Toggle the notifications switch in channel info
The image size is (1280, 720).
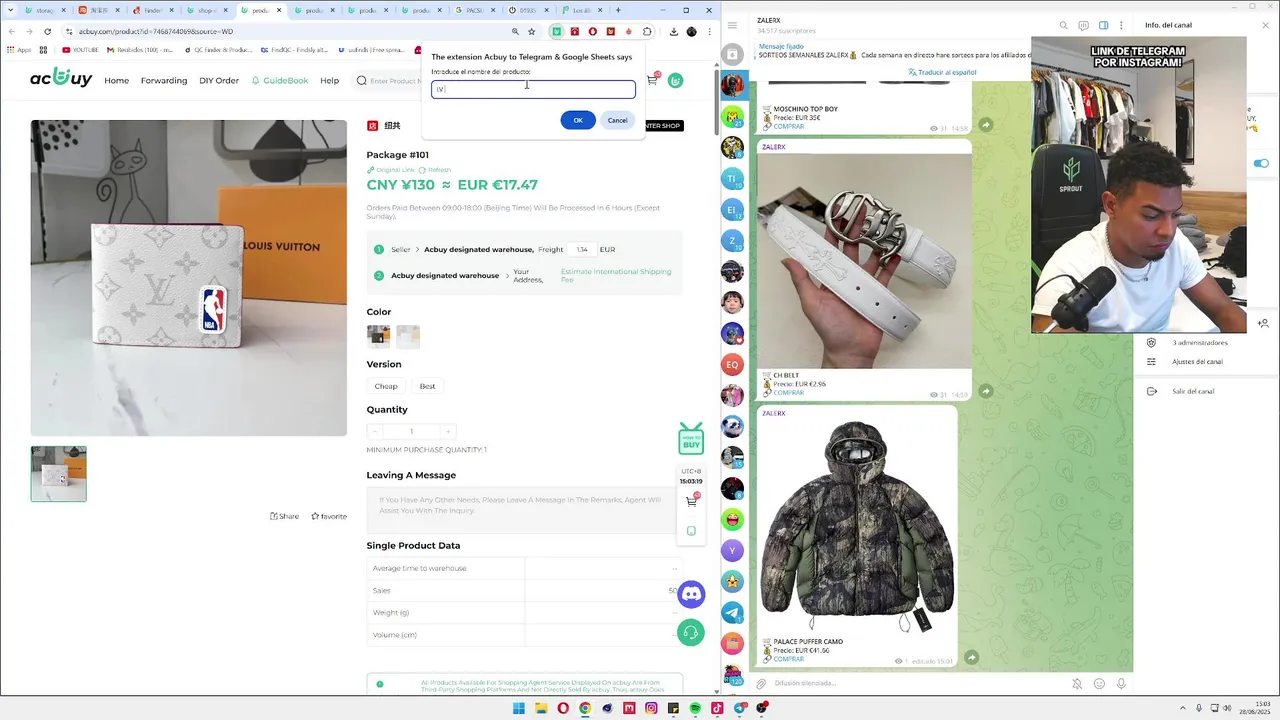(1261, 163)
